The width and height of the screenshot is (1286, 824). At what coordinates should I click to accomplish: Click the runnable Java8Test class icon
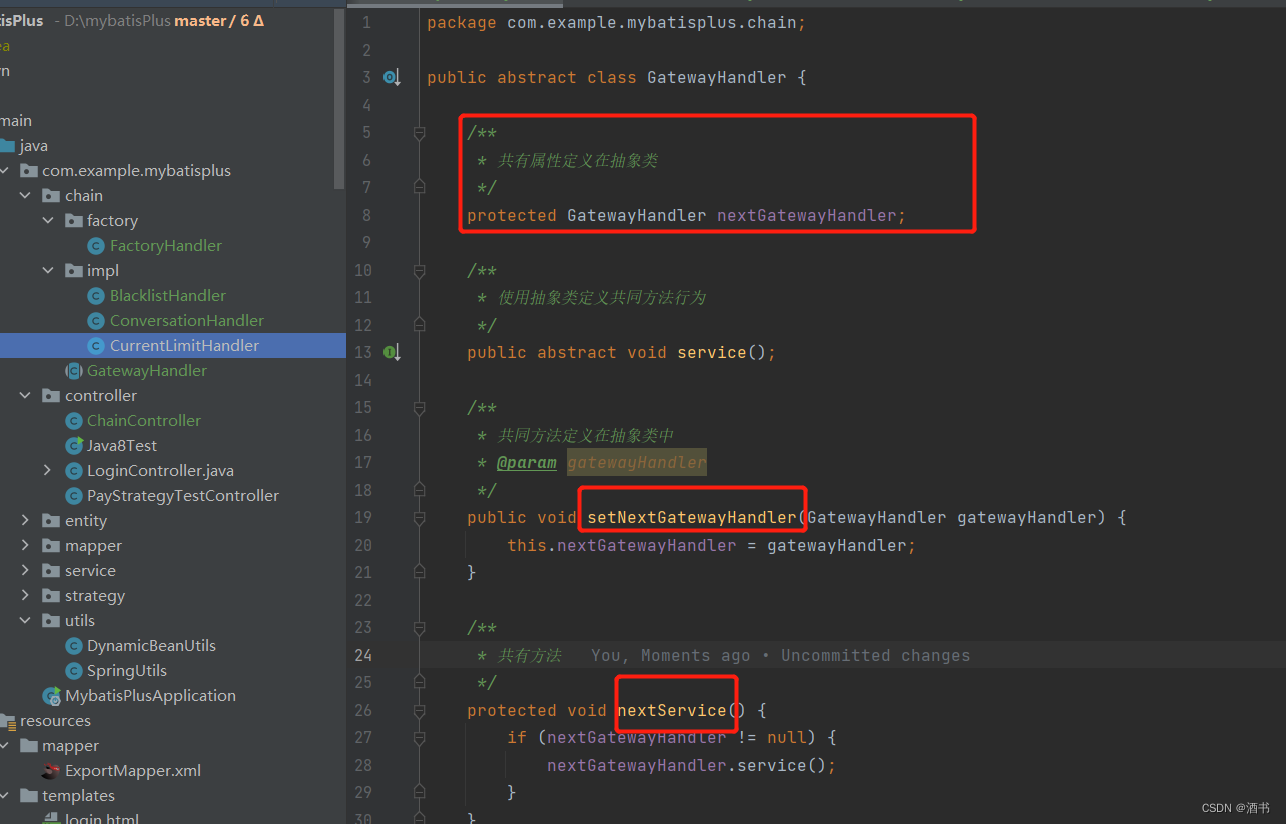(x=73, y=446)
